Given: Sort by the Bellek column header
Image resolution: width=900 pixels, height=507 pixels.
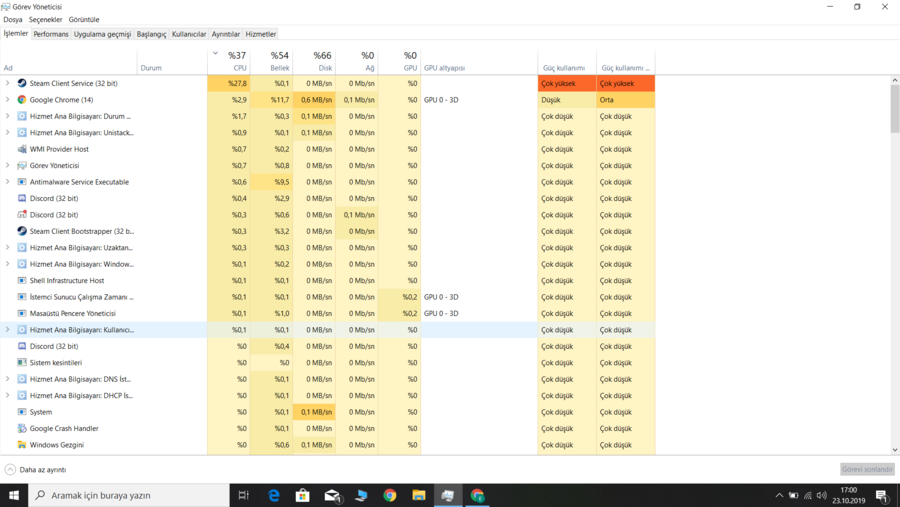Looking at the screenshot, I should point(271,61).
